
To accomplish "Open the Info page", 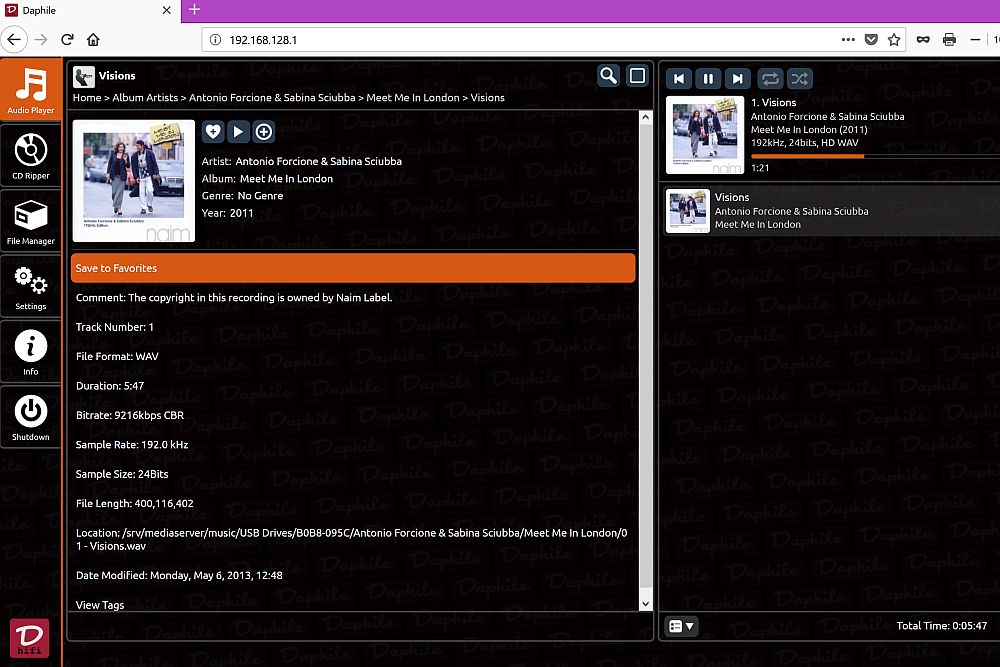I will pos(31,353).
